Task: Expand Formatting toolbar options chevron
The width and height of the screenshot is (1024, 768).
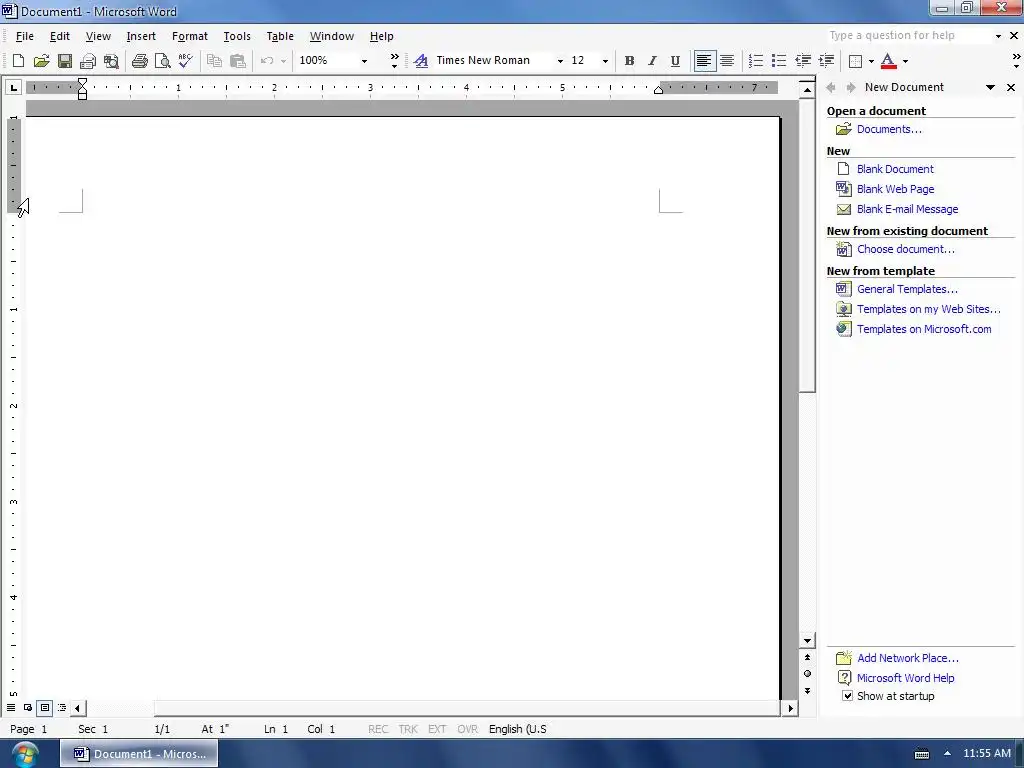Action: 1016,61
